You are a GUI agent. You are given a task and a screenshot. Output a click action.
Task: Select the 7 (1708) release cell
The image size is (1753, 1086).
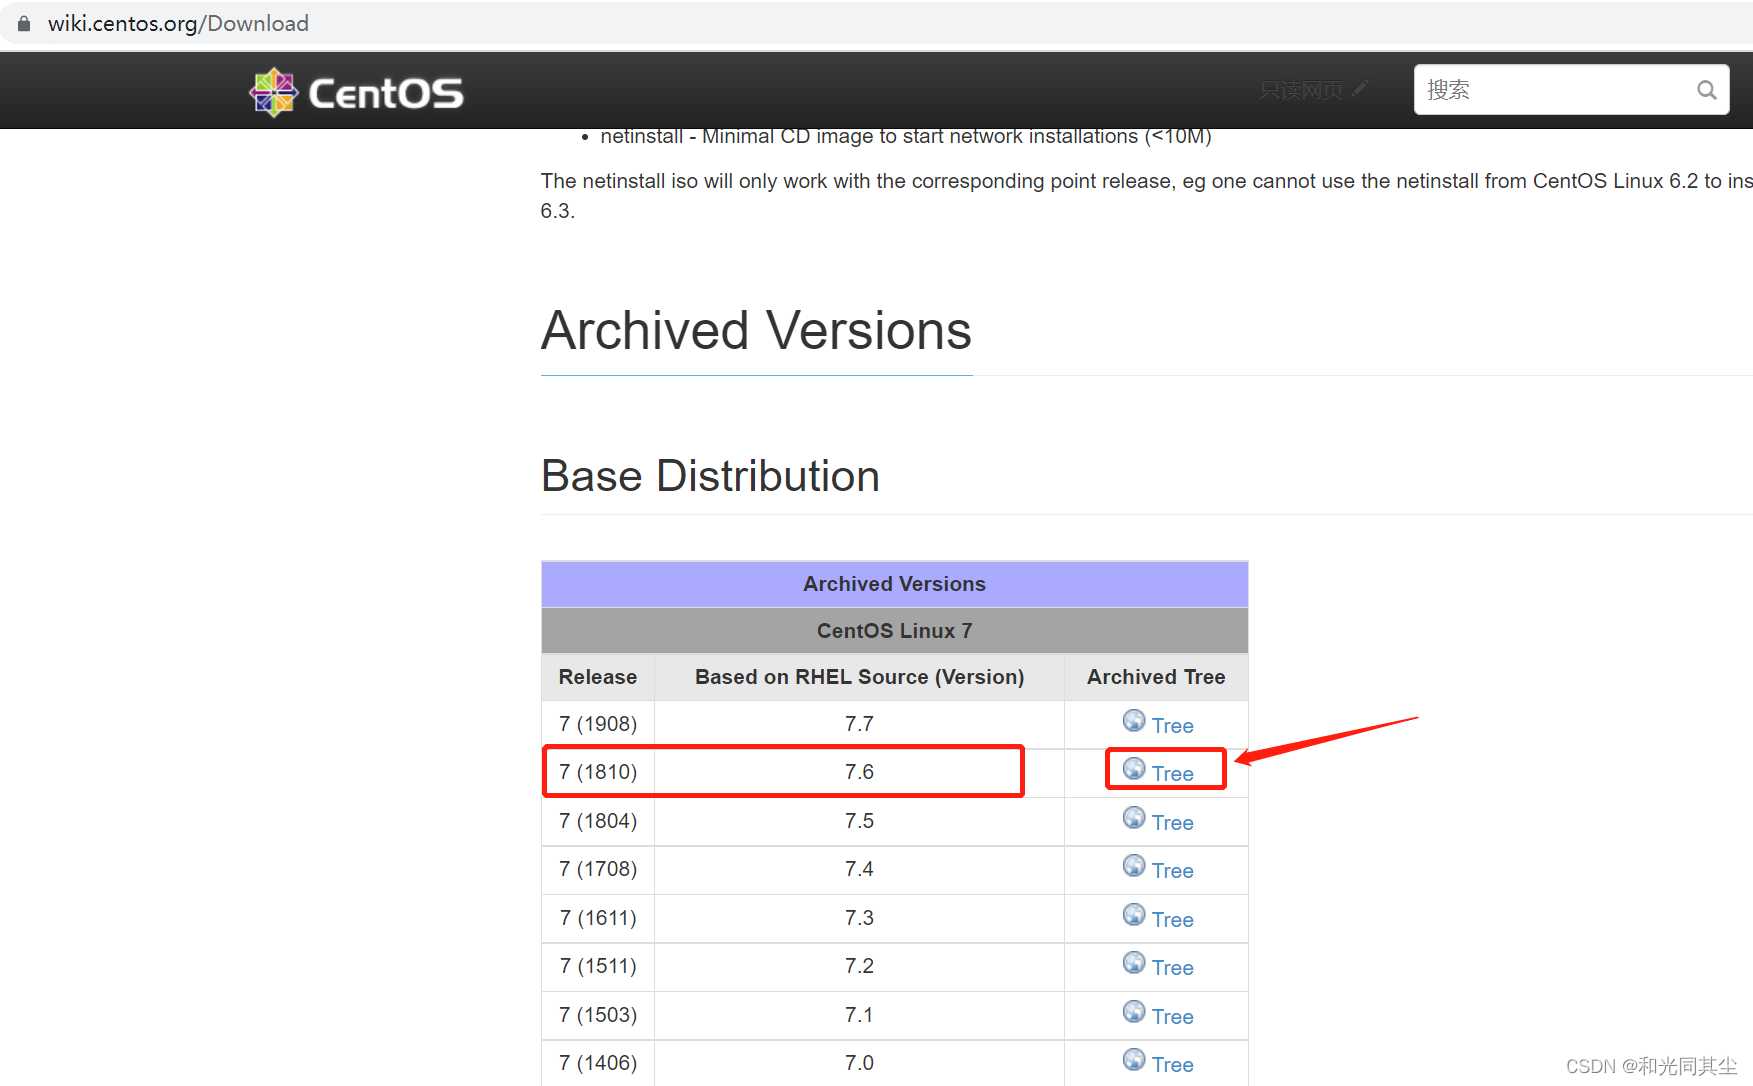pos(598,869)
